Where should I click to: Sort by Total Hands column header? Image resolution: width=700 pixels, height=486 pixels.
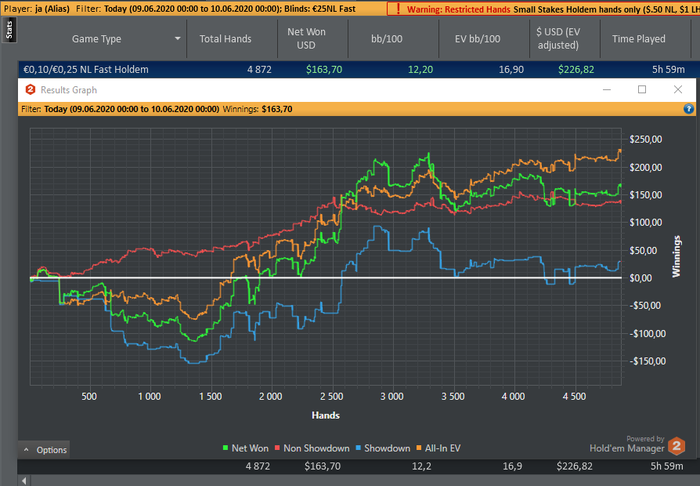(x=225, y=39)
